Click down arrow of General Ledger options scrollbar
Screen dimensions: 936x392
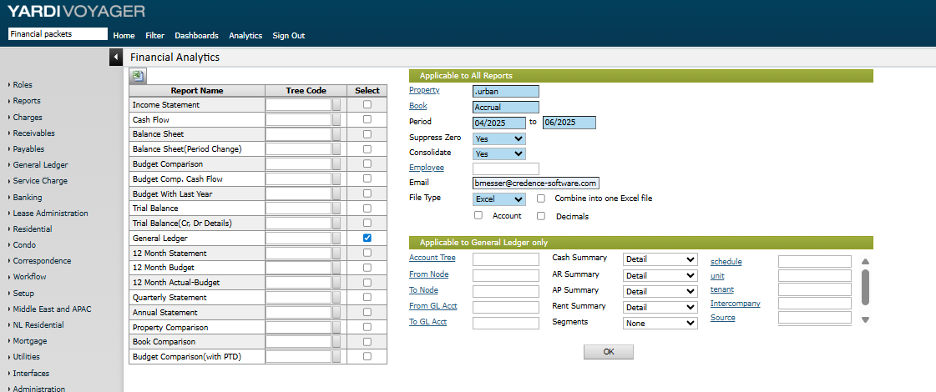tap(865, 320)
